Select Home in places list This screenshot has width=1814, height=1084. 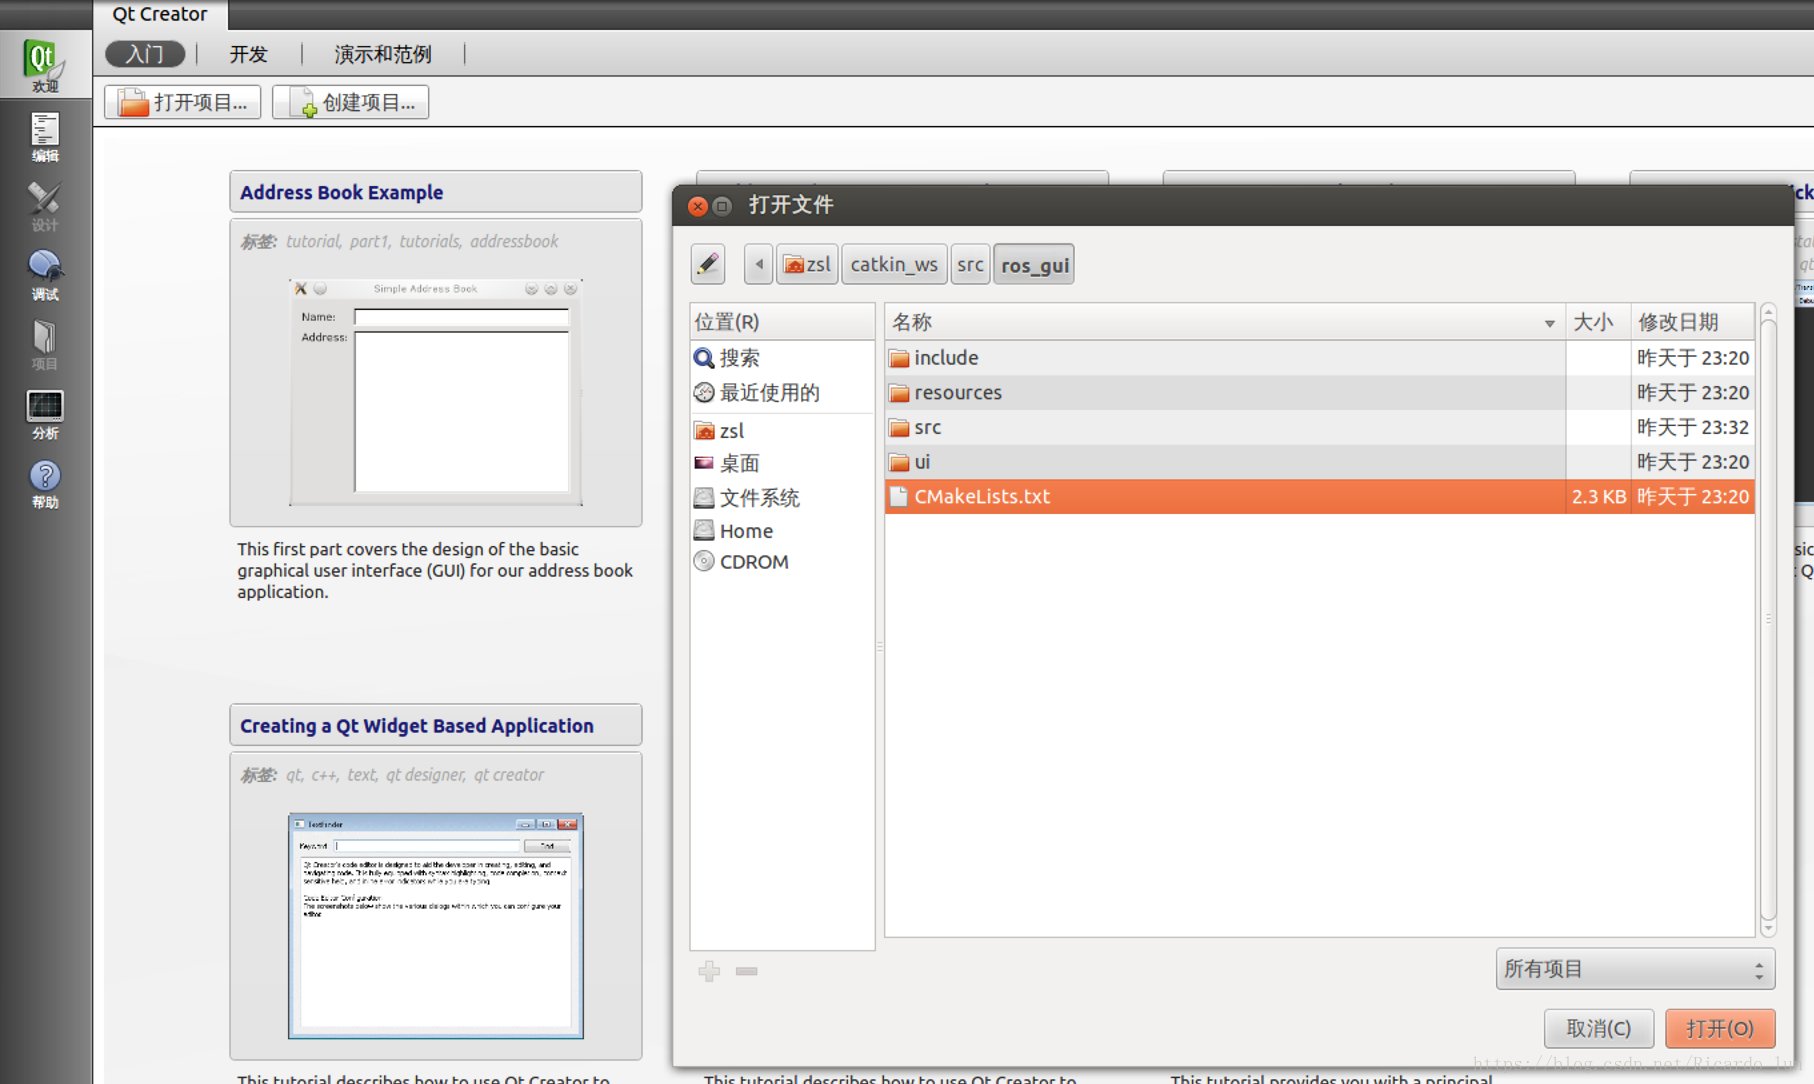pos(782,531)
